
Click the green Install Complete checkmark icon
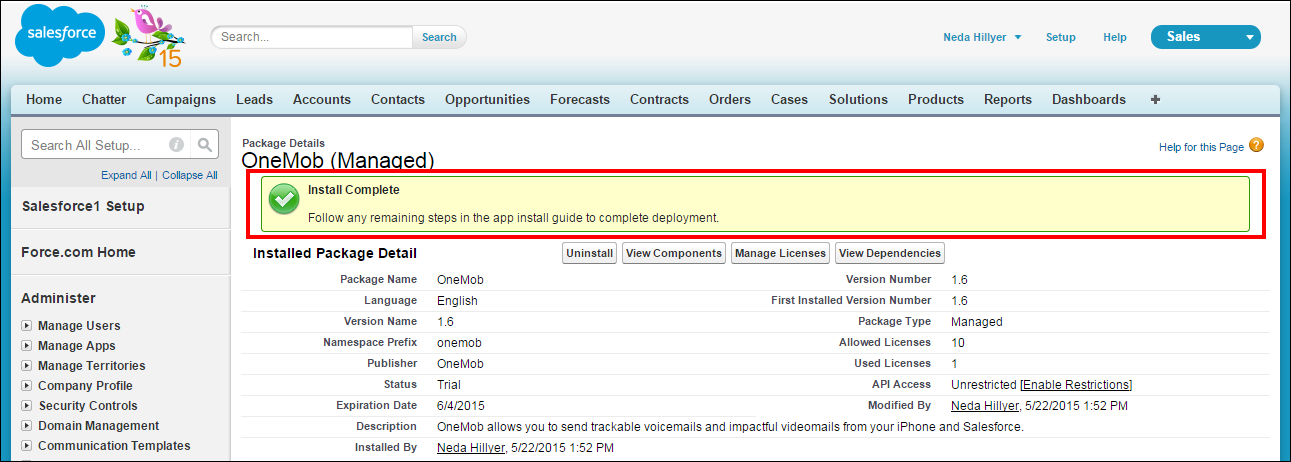(x=285, y=201)
